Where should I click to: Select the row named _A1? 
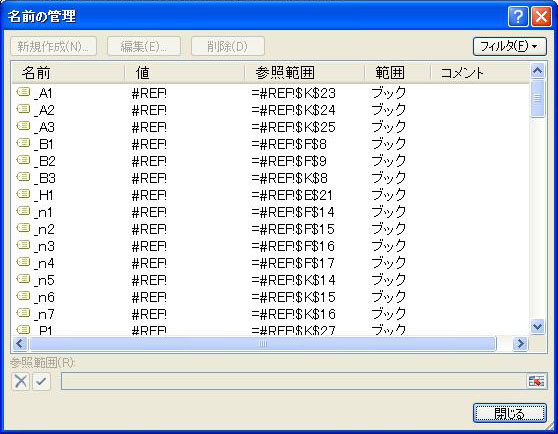270,93
